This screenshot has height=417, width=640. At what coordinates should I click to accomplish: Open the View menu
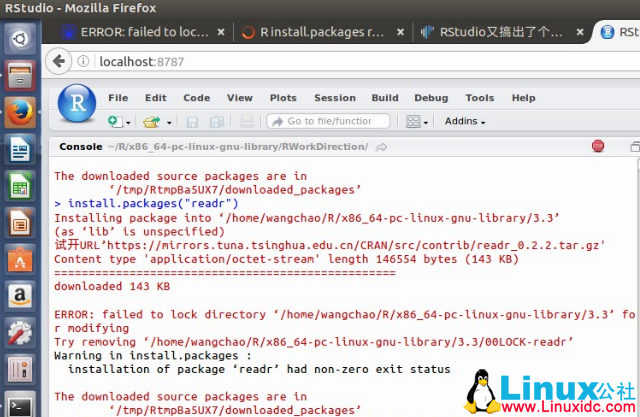(x=240, y=98)
